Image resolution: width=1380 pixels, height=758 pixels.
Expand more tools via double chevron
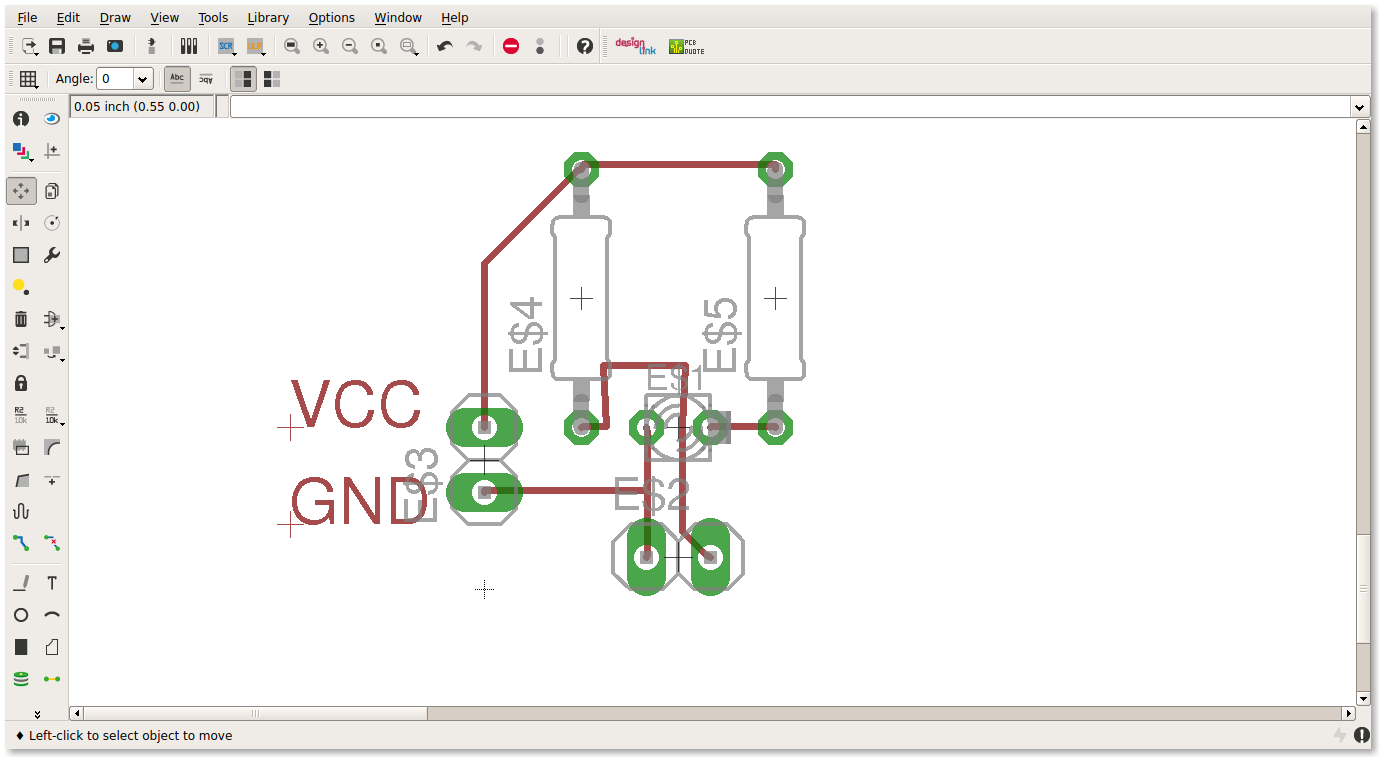pyautogui.click(x=37, y=714)
